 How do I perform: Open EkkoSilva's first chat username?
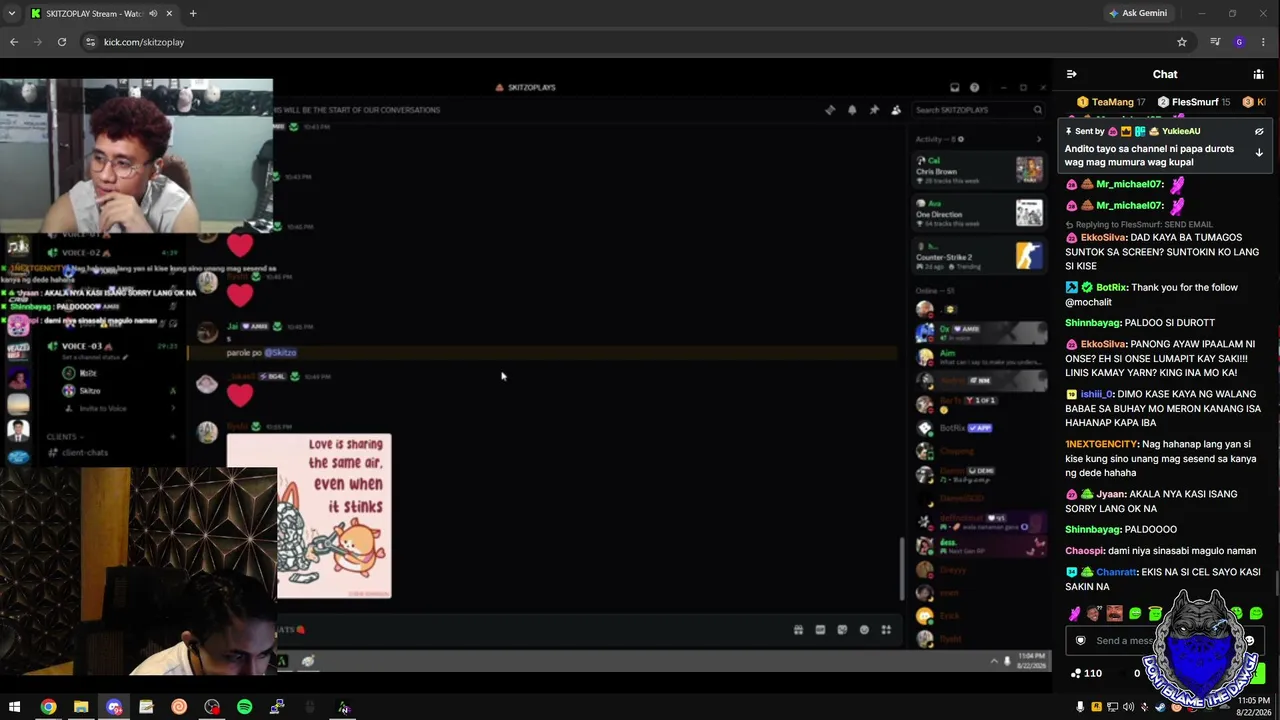click(1103, 238)
